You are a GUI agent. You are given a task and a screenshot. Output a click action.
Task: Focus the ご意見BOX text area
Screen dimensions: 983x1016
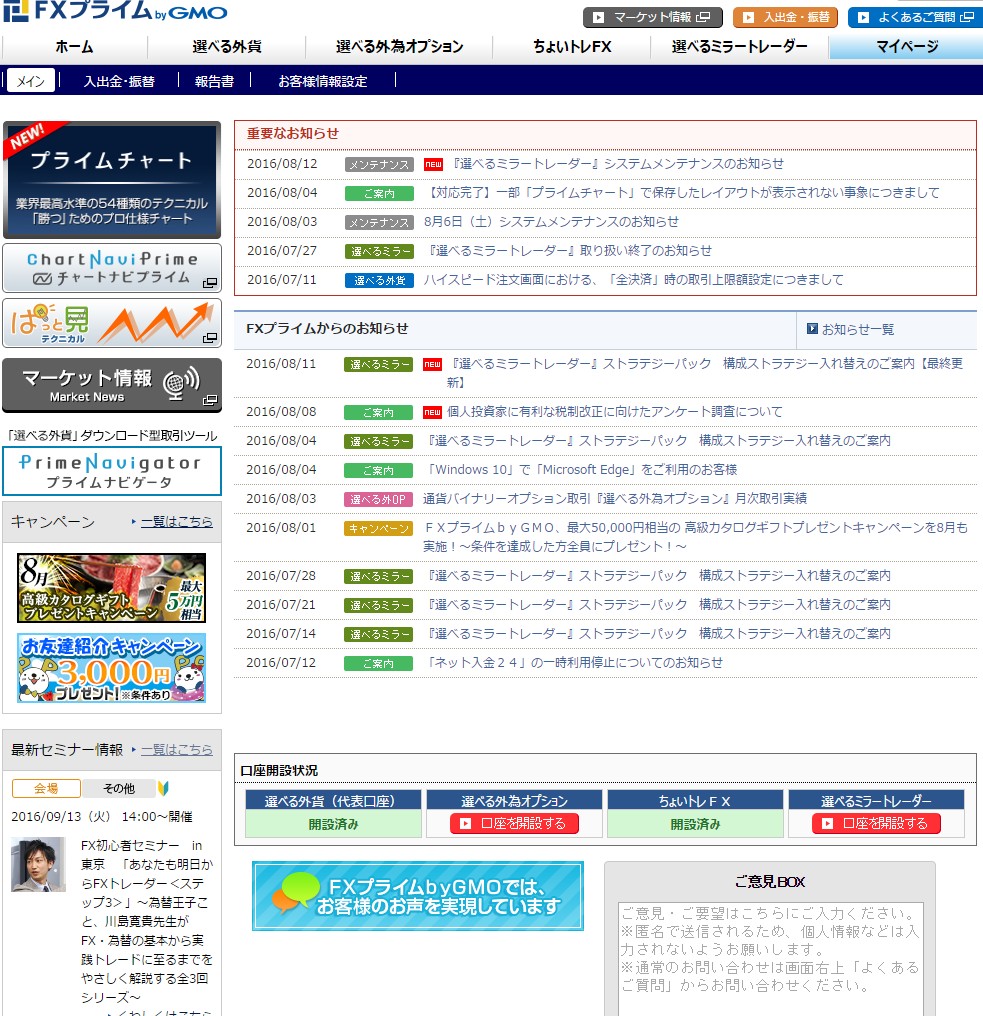(x=770, y=960)
